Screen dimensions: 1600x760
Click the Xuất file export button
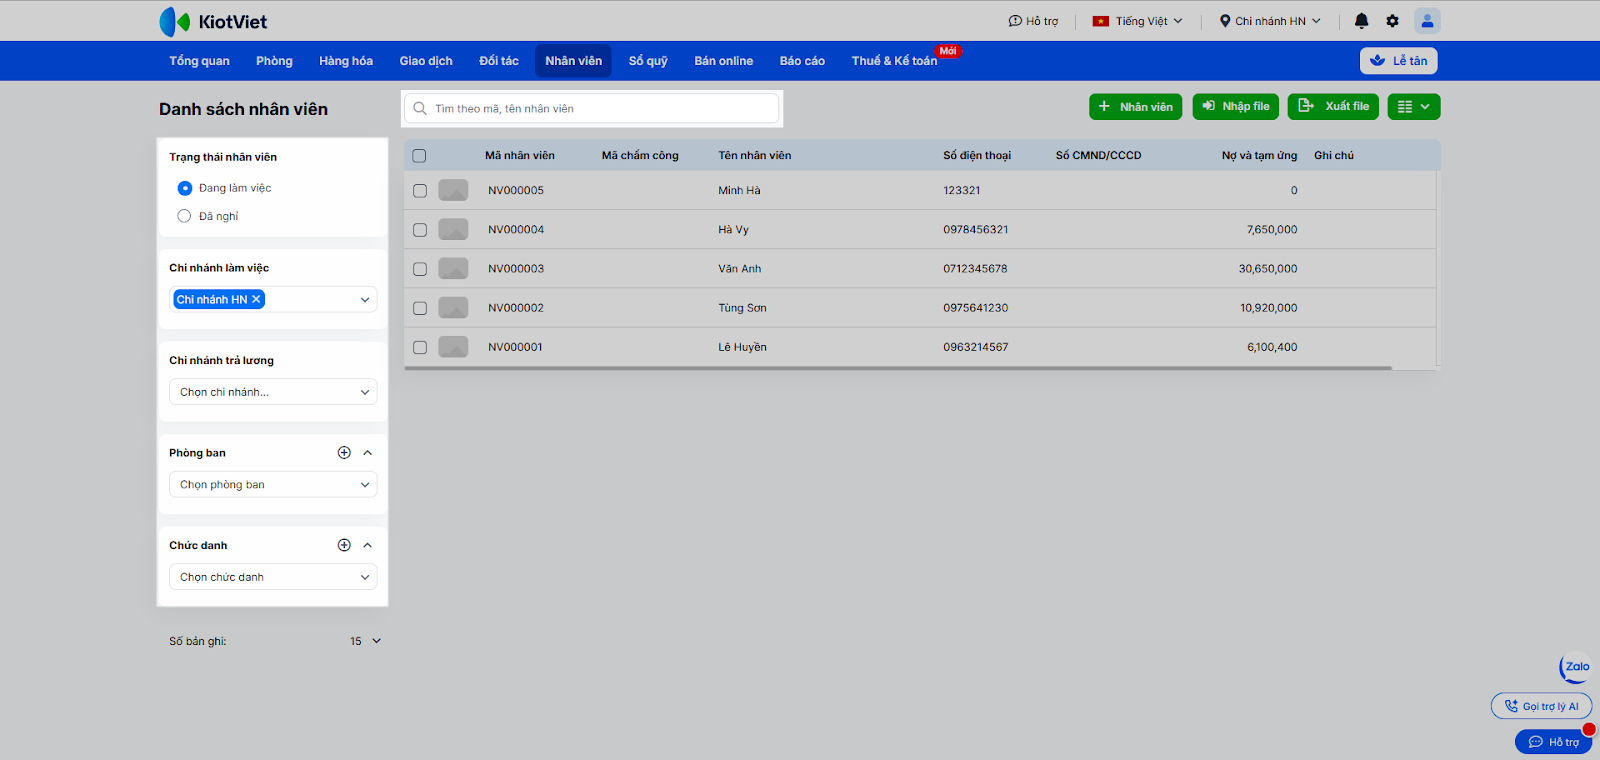click(1333, 107)
